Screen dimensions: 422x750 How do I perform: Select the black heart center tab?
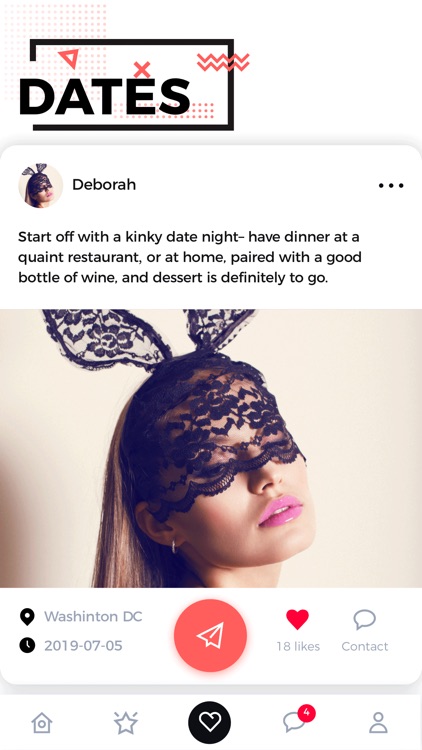[210, 722]
